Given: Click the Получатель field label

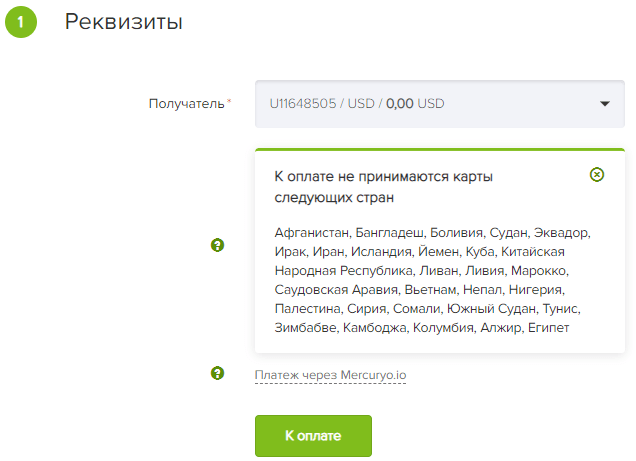Looking at the screenshot, I should click(186, 103).
